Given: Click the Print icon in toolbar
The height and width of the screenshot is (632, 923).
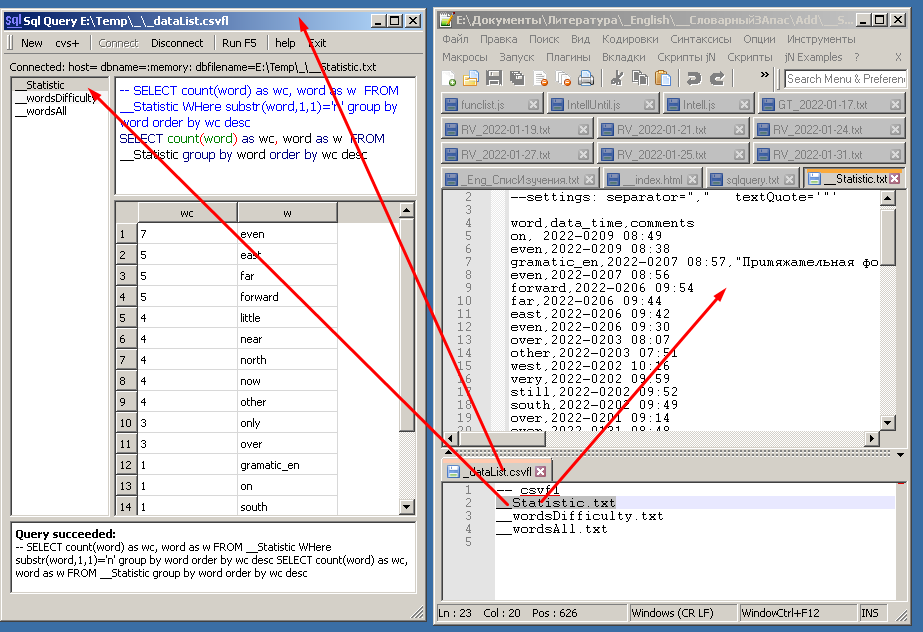Looking at the screenshot, I should pyautogui.click(x=586, y=78).
